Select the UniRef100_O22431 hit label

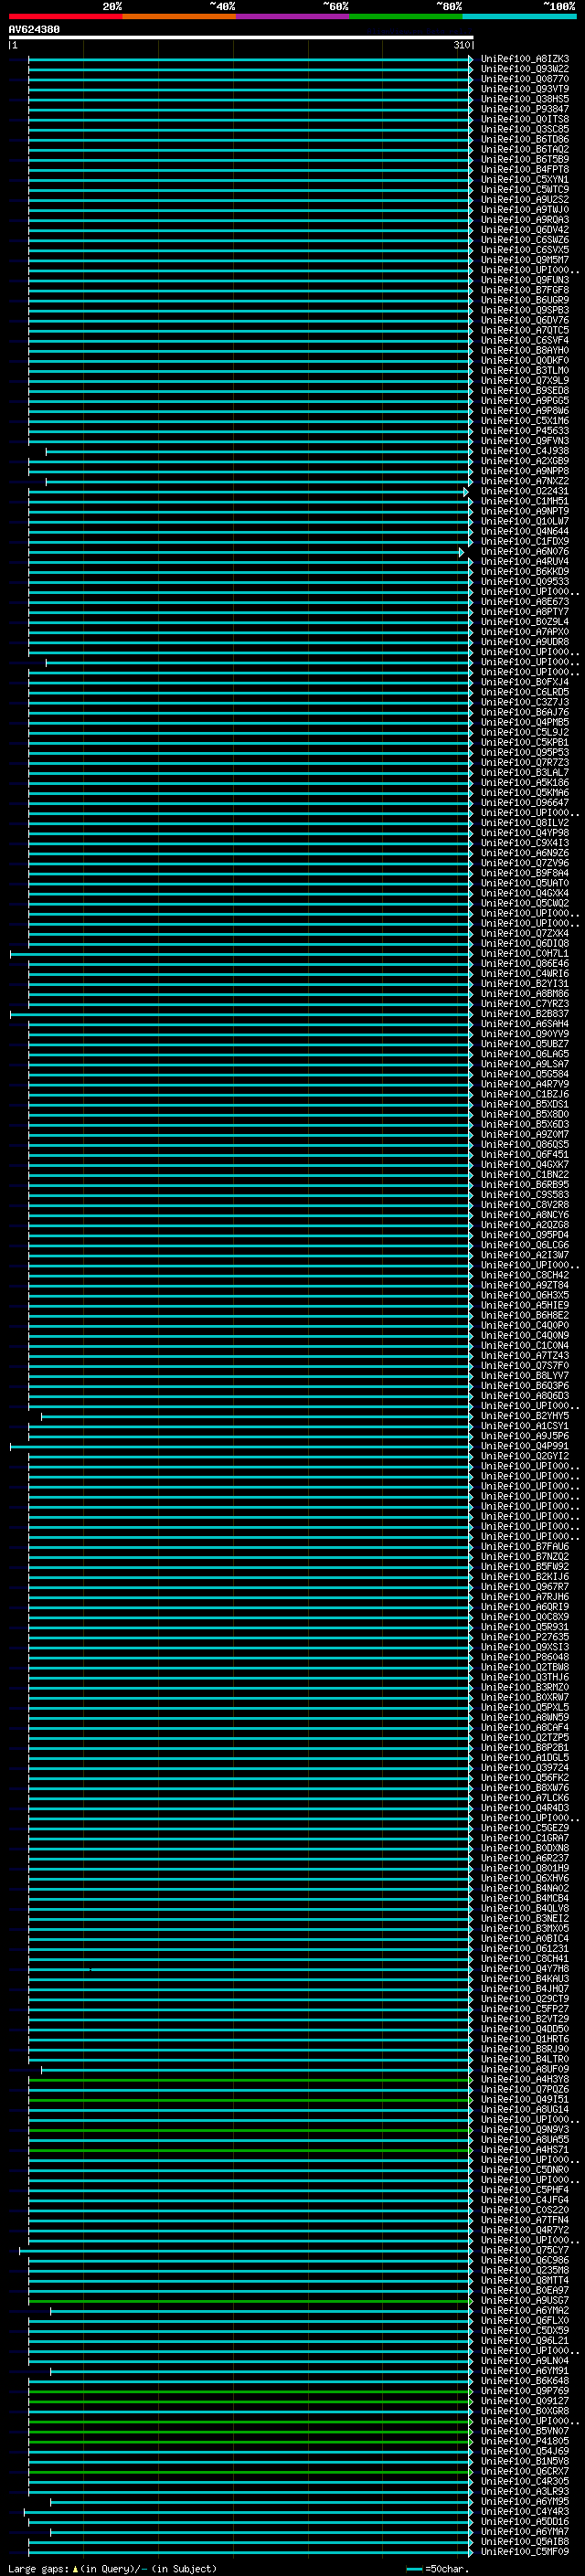point(525,492)
